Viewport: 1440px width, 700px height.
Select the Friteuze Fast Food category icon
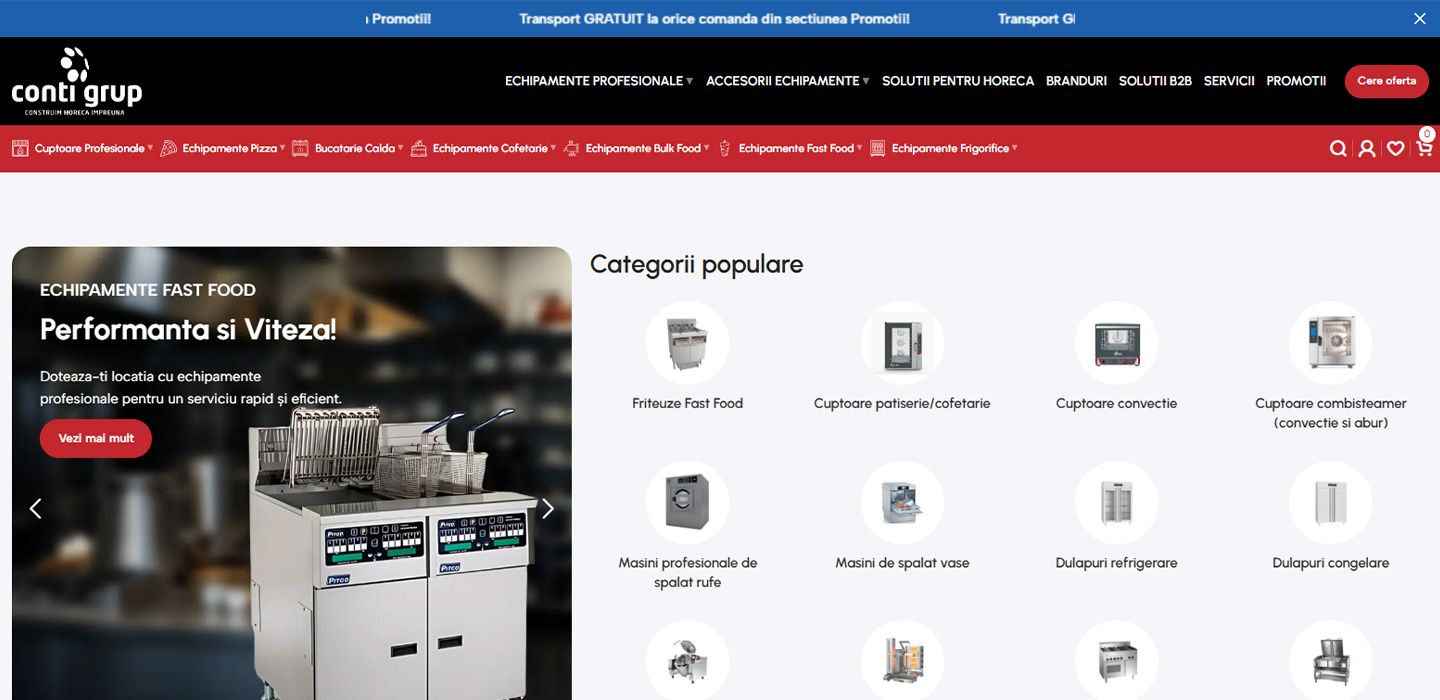pyautogui.click(x=687, y=343)
